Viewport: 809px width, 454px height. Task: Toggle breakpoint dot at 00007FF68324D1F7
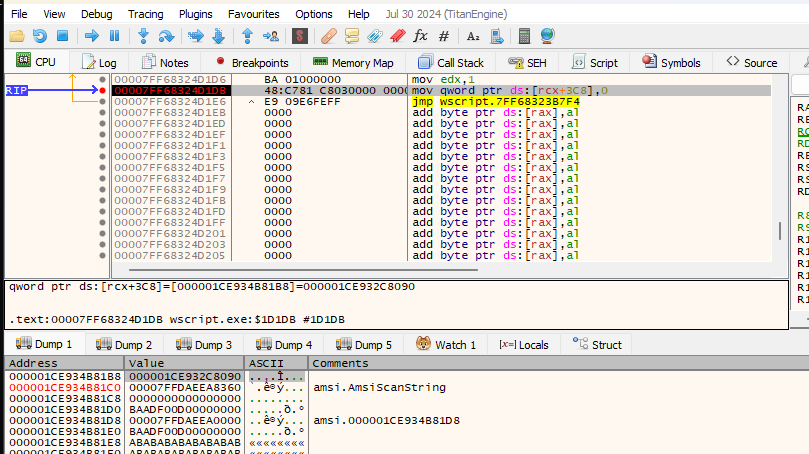tap(102, 179)
